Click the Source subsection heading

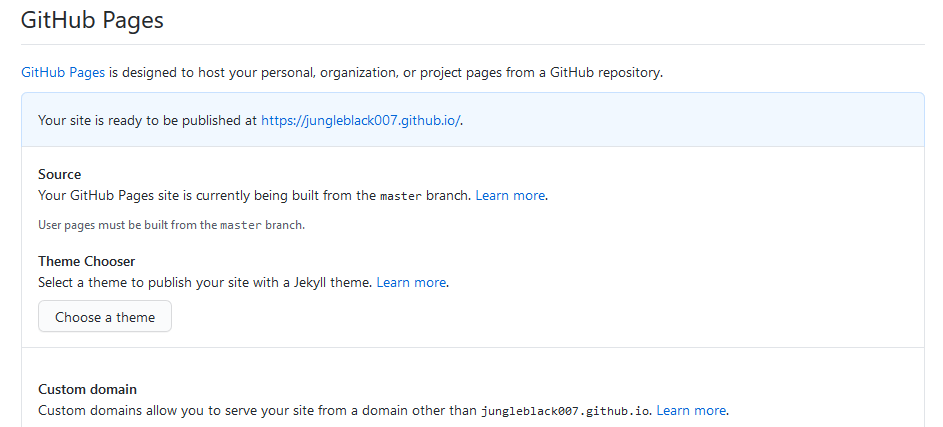tap(60, 174)
